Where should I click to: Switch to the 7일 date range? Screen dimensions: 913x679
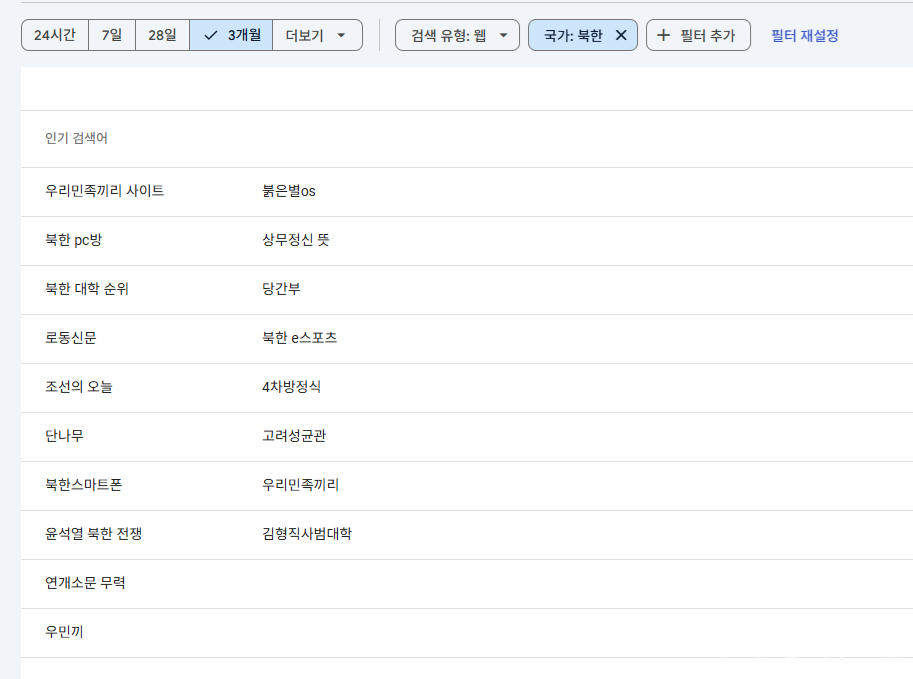[x=112, y=35]
